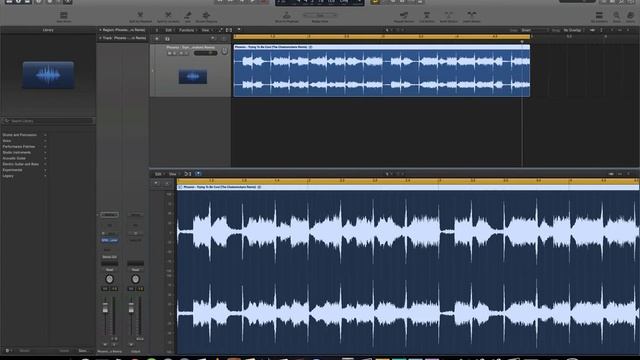
Task: Click the Set Locators toolbar icon
Action: pyautogui.click(x=599, y=16)
